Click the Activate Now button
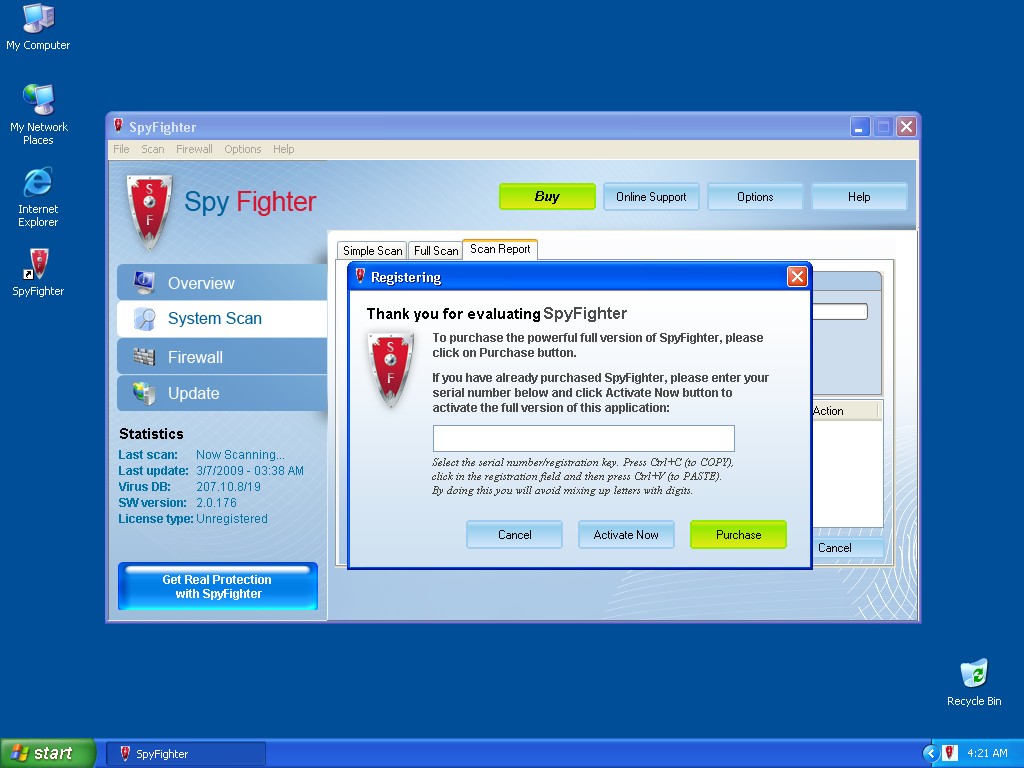This screenshot has width=1024, height=768. point(626,535)
